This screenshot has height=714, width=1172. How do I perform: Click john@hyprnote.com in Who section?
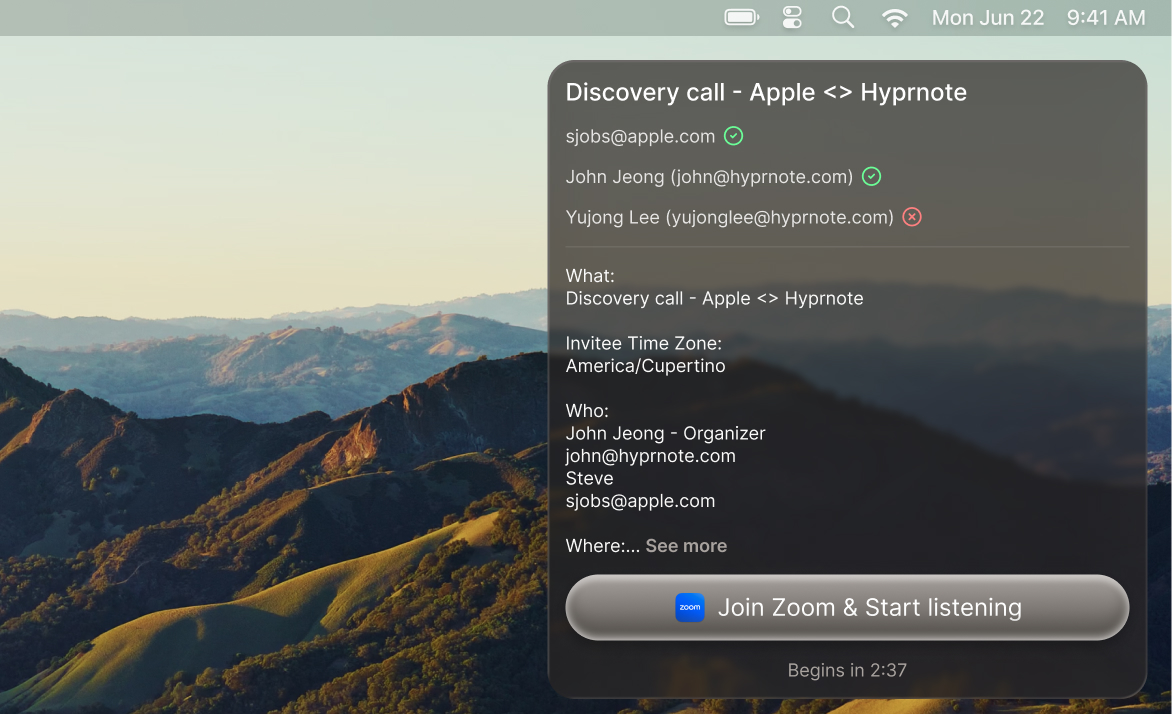point(650,455)
